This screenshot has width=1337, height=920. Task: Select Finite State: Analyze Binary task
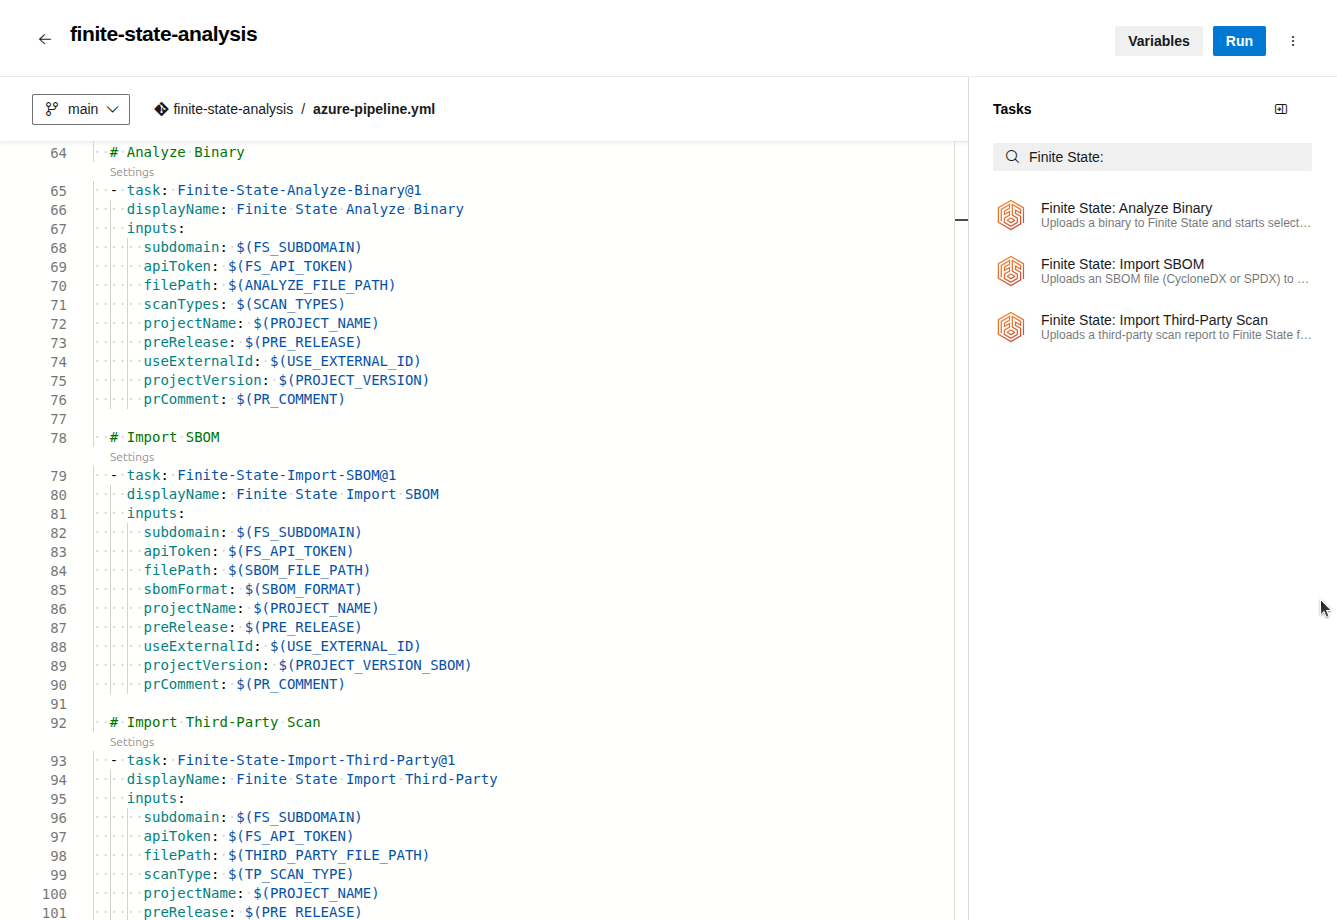(x=1153, y=215)
